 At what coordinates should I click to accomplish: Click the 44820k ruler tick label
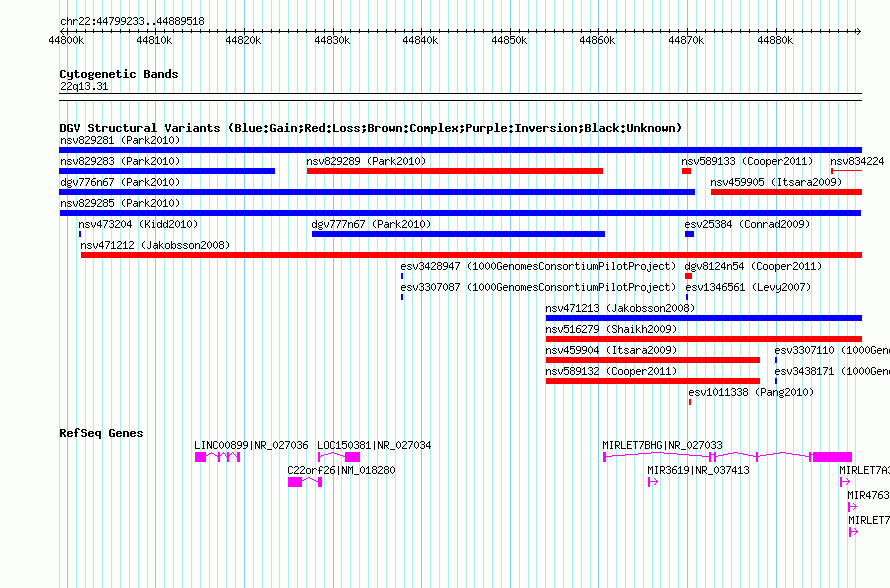[243, 40]
